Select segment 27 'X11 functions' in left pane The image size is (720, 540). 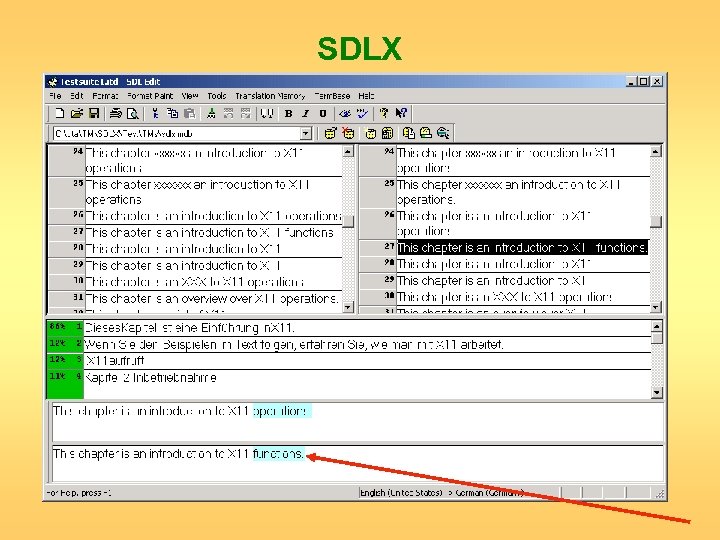tap(214, 232)
